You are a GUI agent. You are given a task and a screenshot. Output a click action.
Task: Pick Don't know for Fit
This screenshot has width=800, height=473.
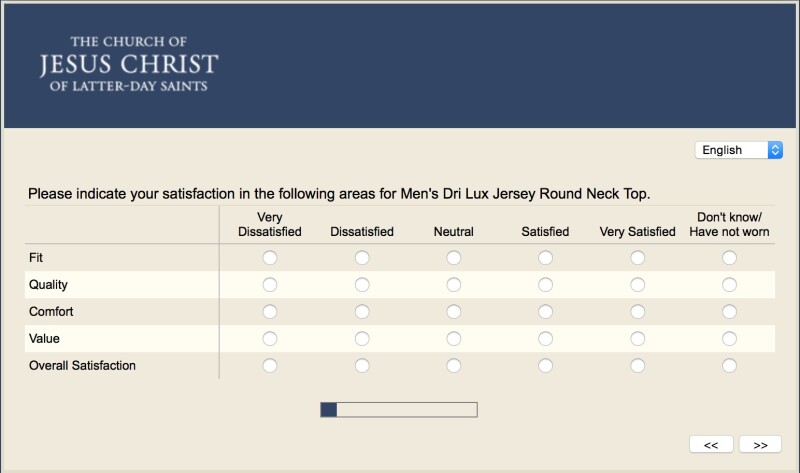(x=730, y=258)
